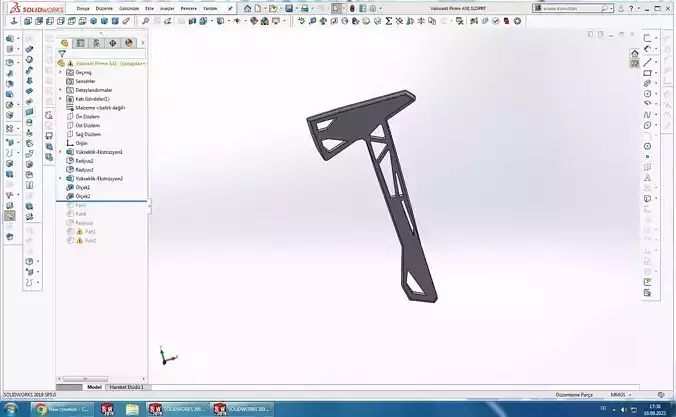Open the Help question mark icon
Viewport: 676px width, 417px height.
point(631,8)
